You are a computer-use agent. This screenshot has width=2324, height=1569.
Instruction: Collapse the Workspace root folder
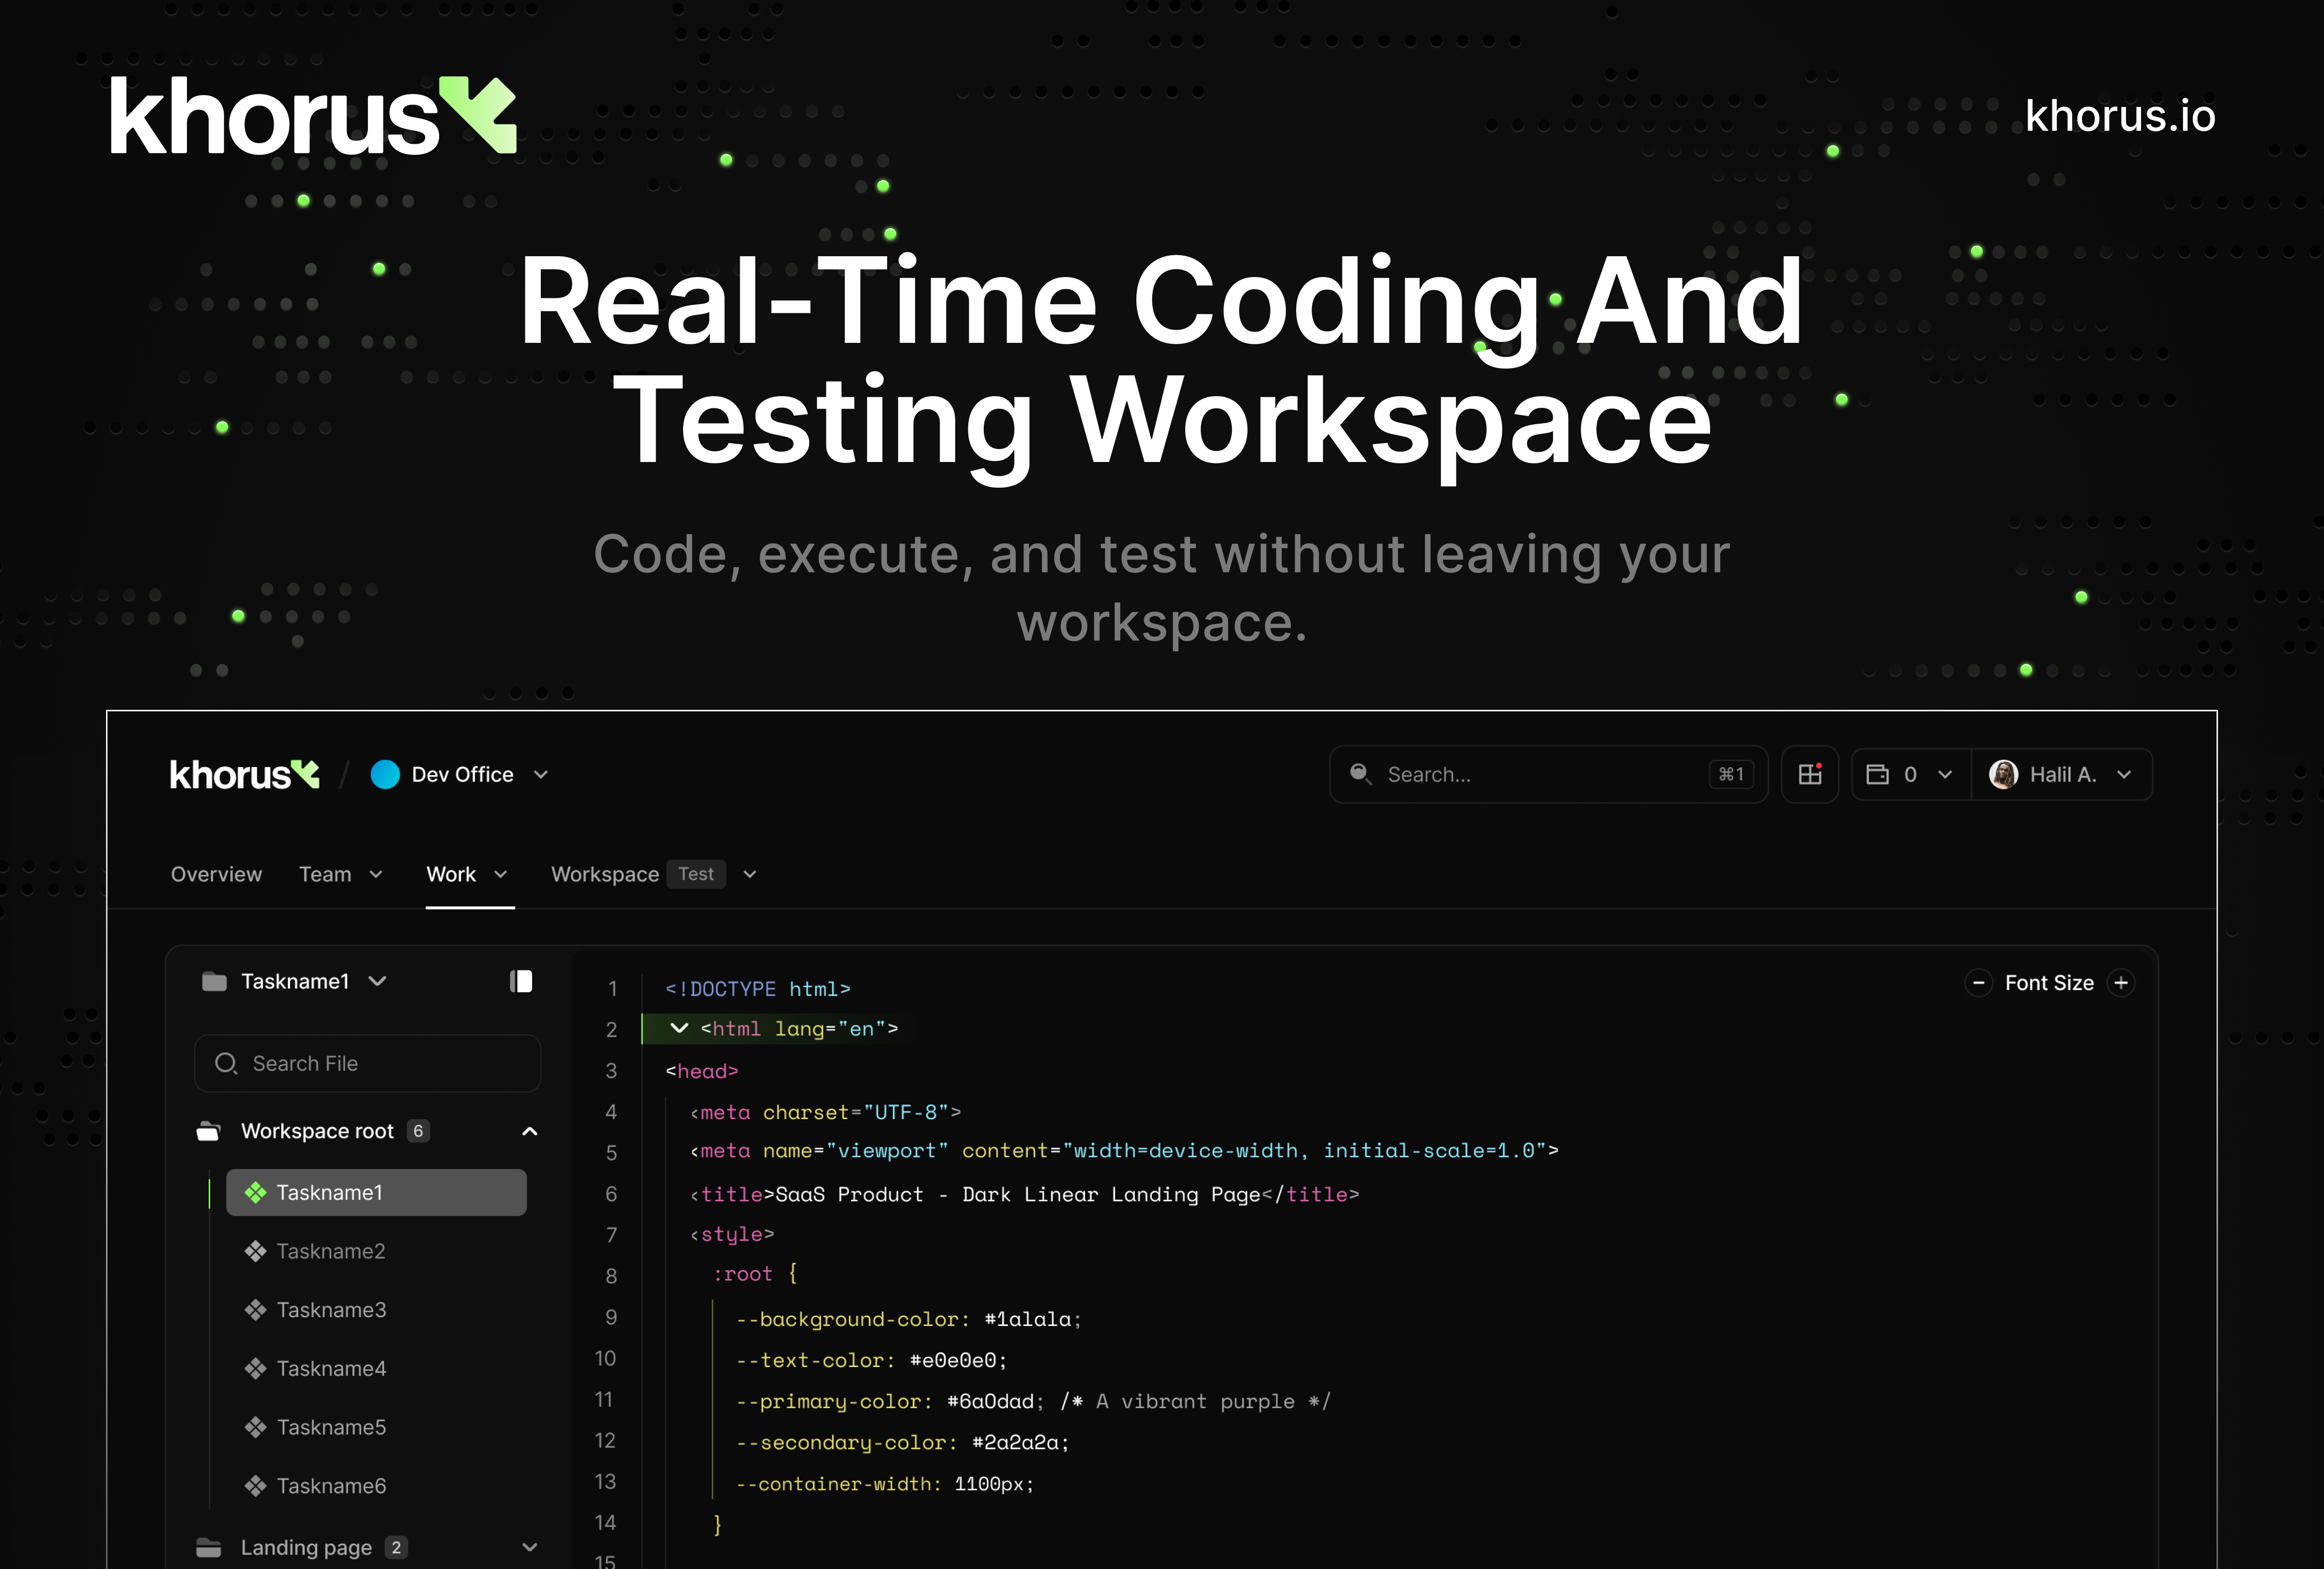(530, 1131)
